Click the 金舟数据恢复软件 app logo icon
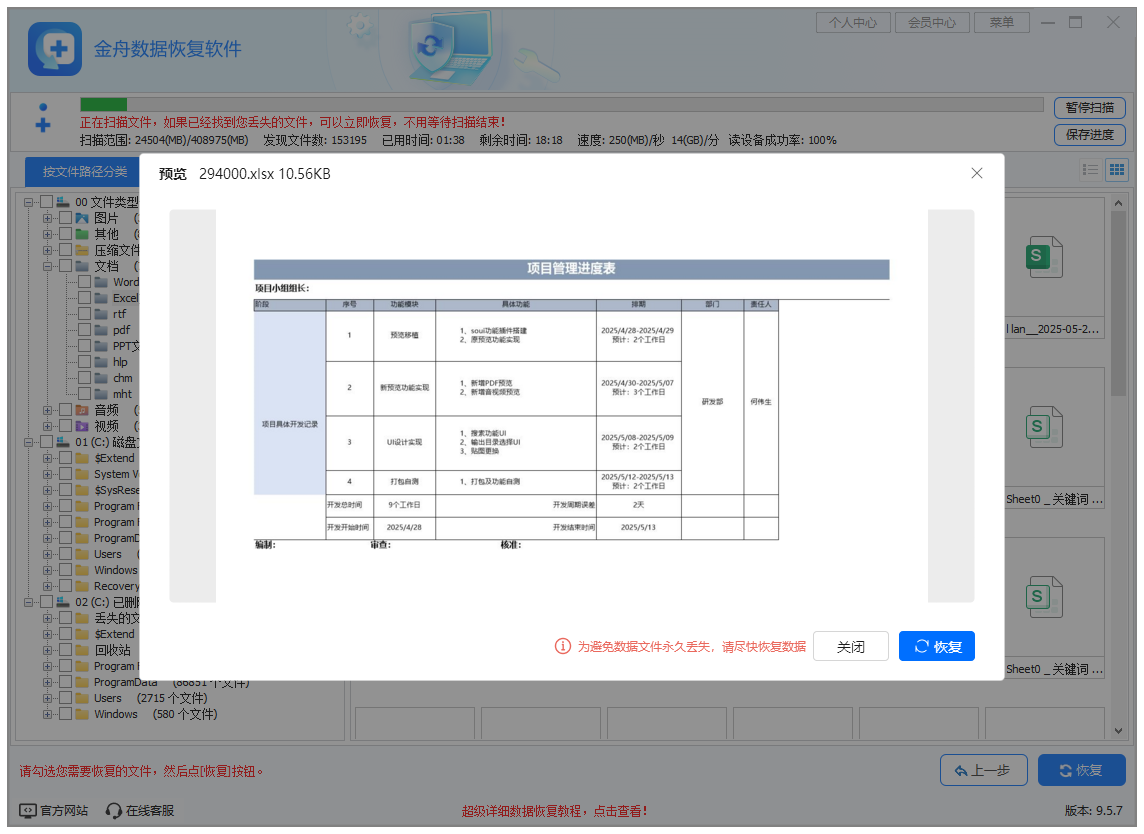This screenshot has height=834, width=1144. pyautogui.click(x=55, y=49)
